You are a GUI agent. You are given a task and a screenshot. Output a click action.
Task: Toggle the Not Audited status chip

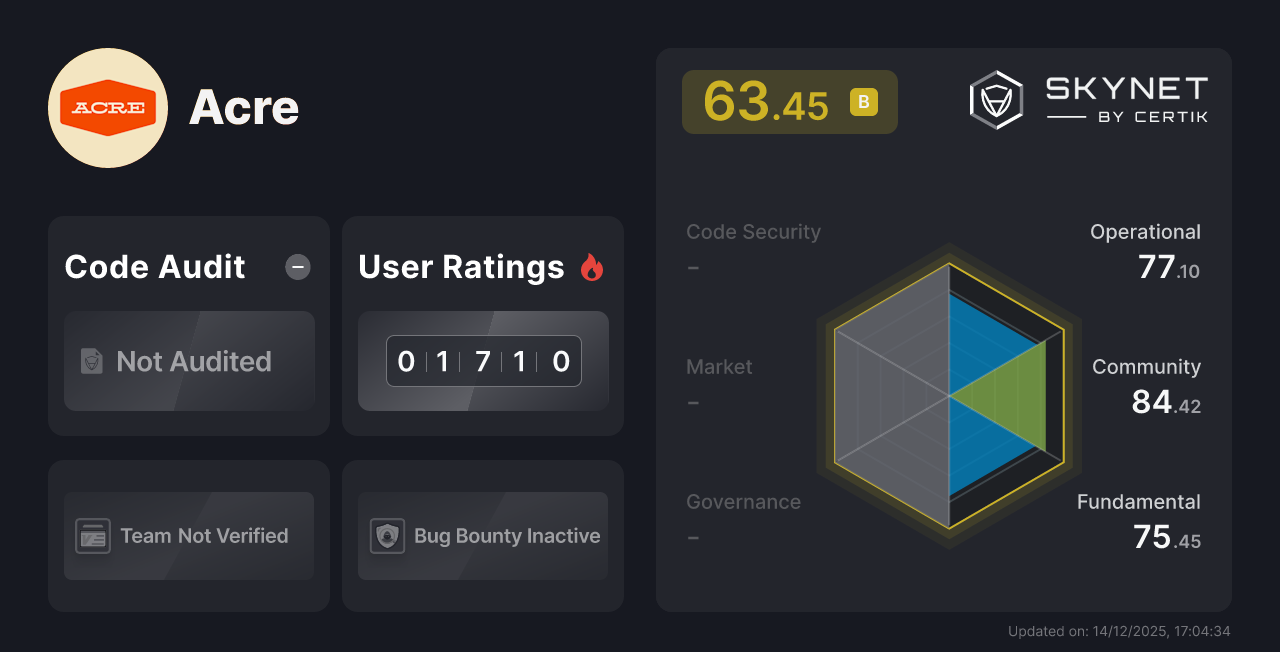[x=189, y=362]
